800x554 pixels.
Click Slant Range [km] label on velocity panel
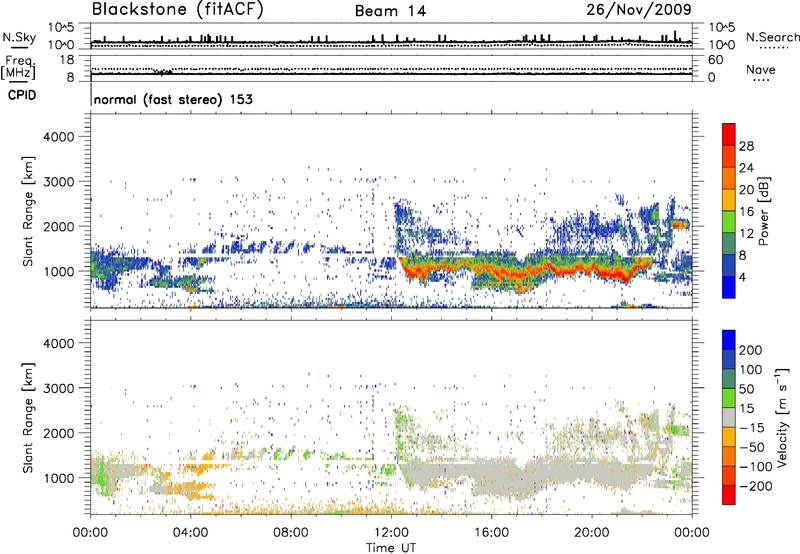(28, 417)
